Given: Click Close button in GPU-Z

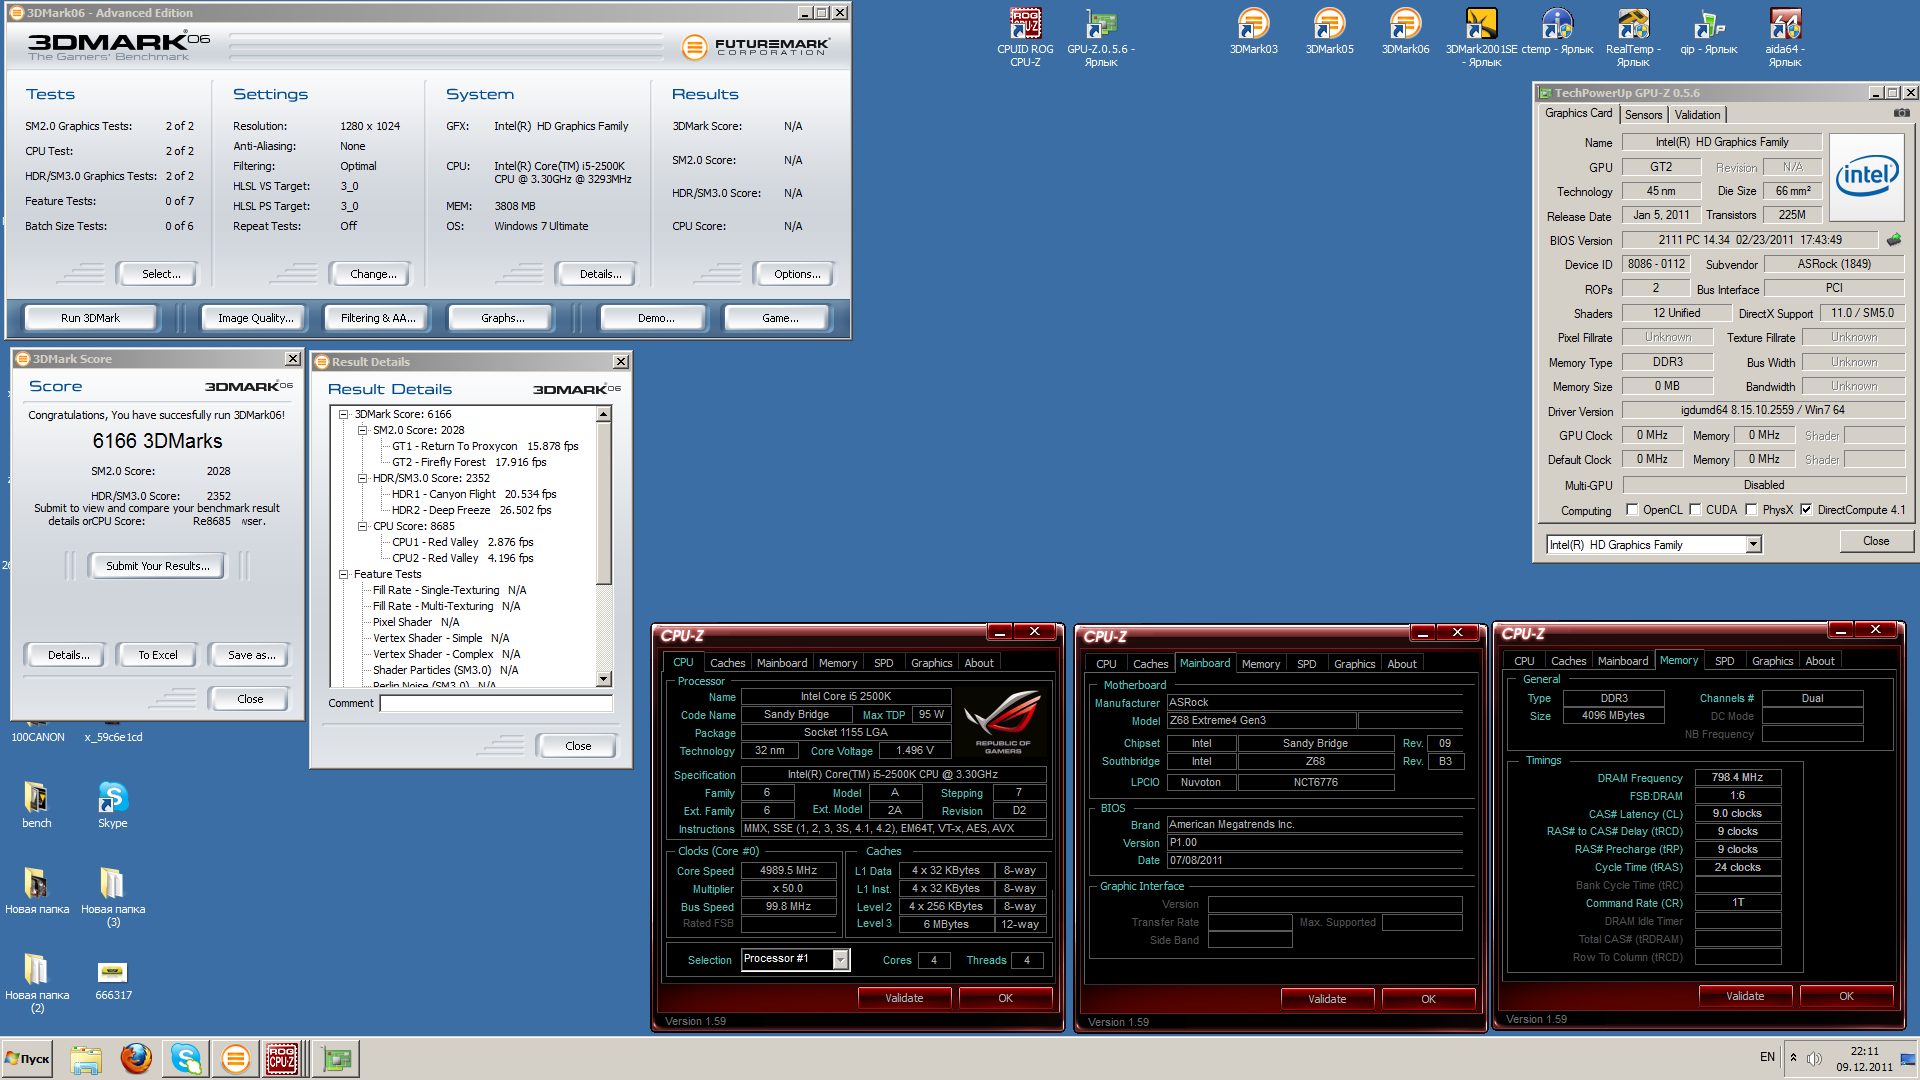Looking at the screenshot, I should (x=1876, y=541).
